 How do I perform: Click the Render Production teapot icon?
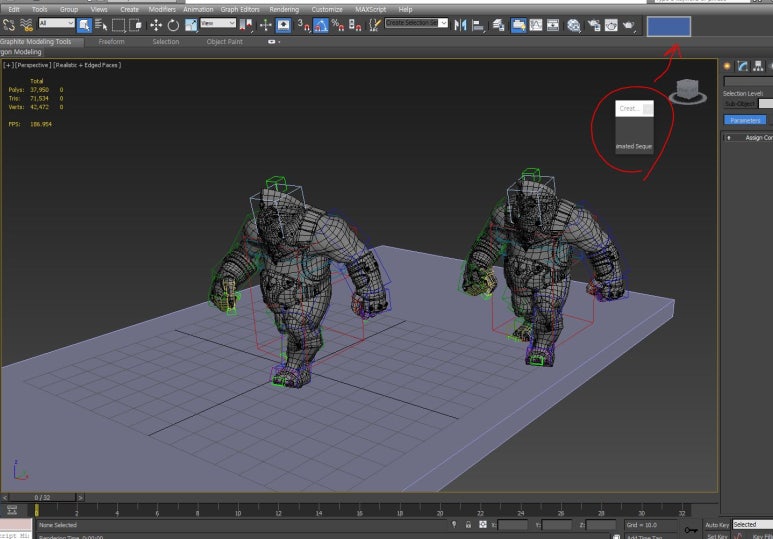(x=629, y=25)
